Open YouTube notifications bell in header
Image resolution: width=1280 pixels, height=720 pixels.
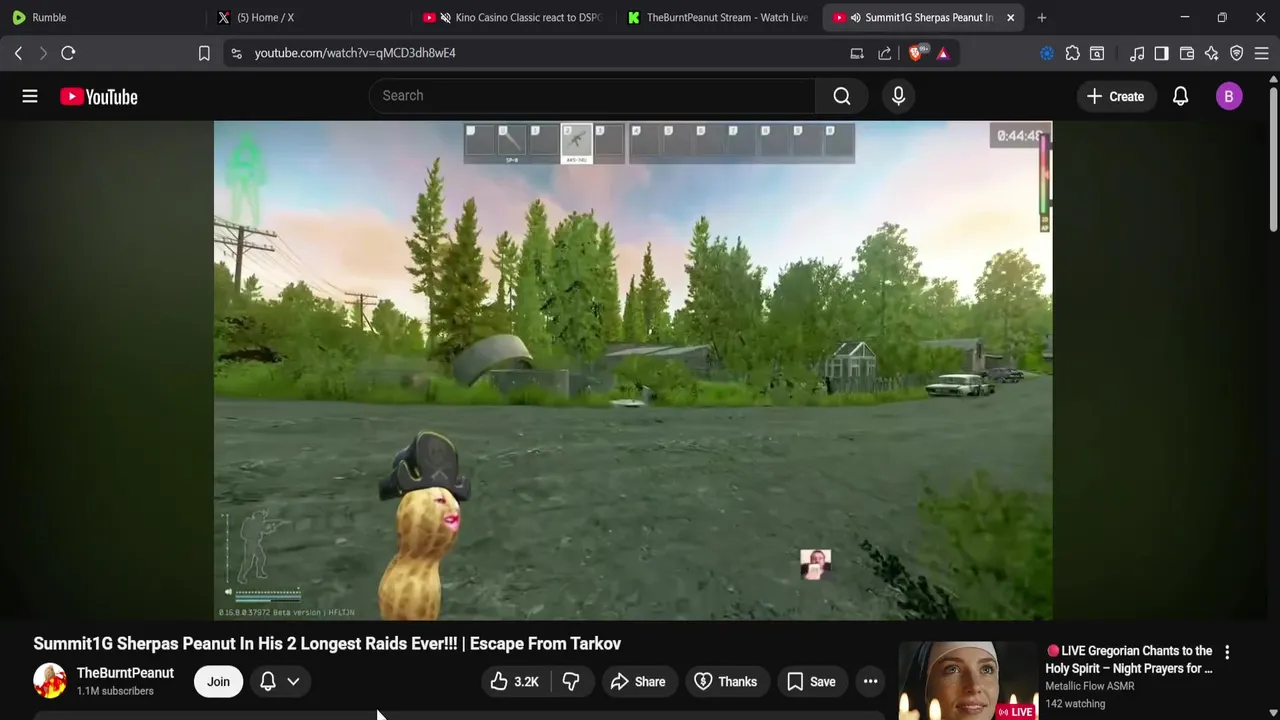point(1180,96)
